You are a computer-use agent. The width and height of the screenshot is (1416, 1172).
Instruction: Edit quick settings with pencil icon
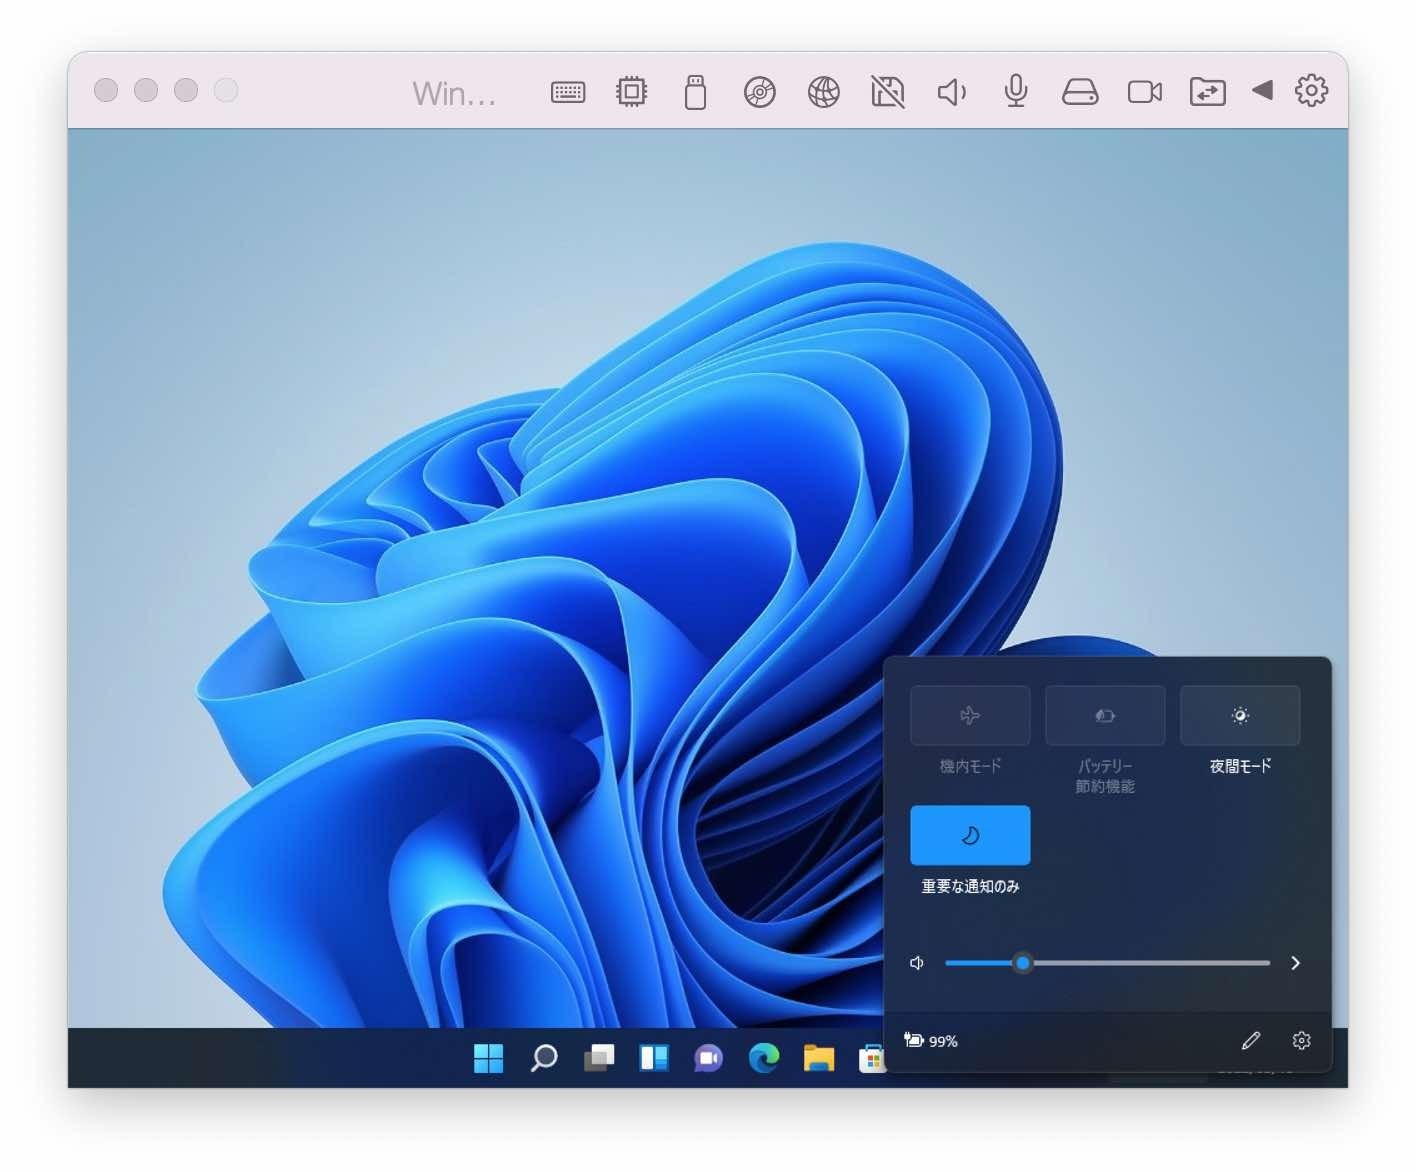1250,1041
